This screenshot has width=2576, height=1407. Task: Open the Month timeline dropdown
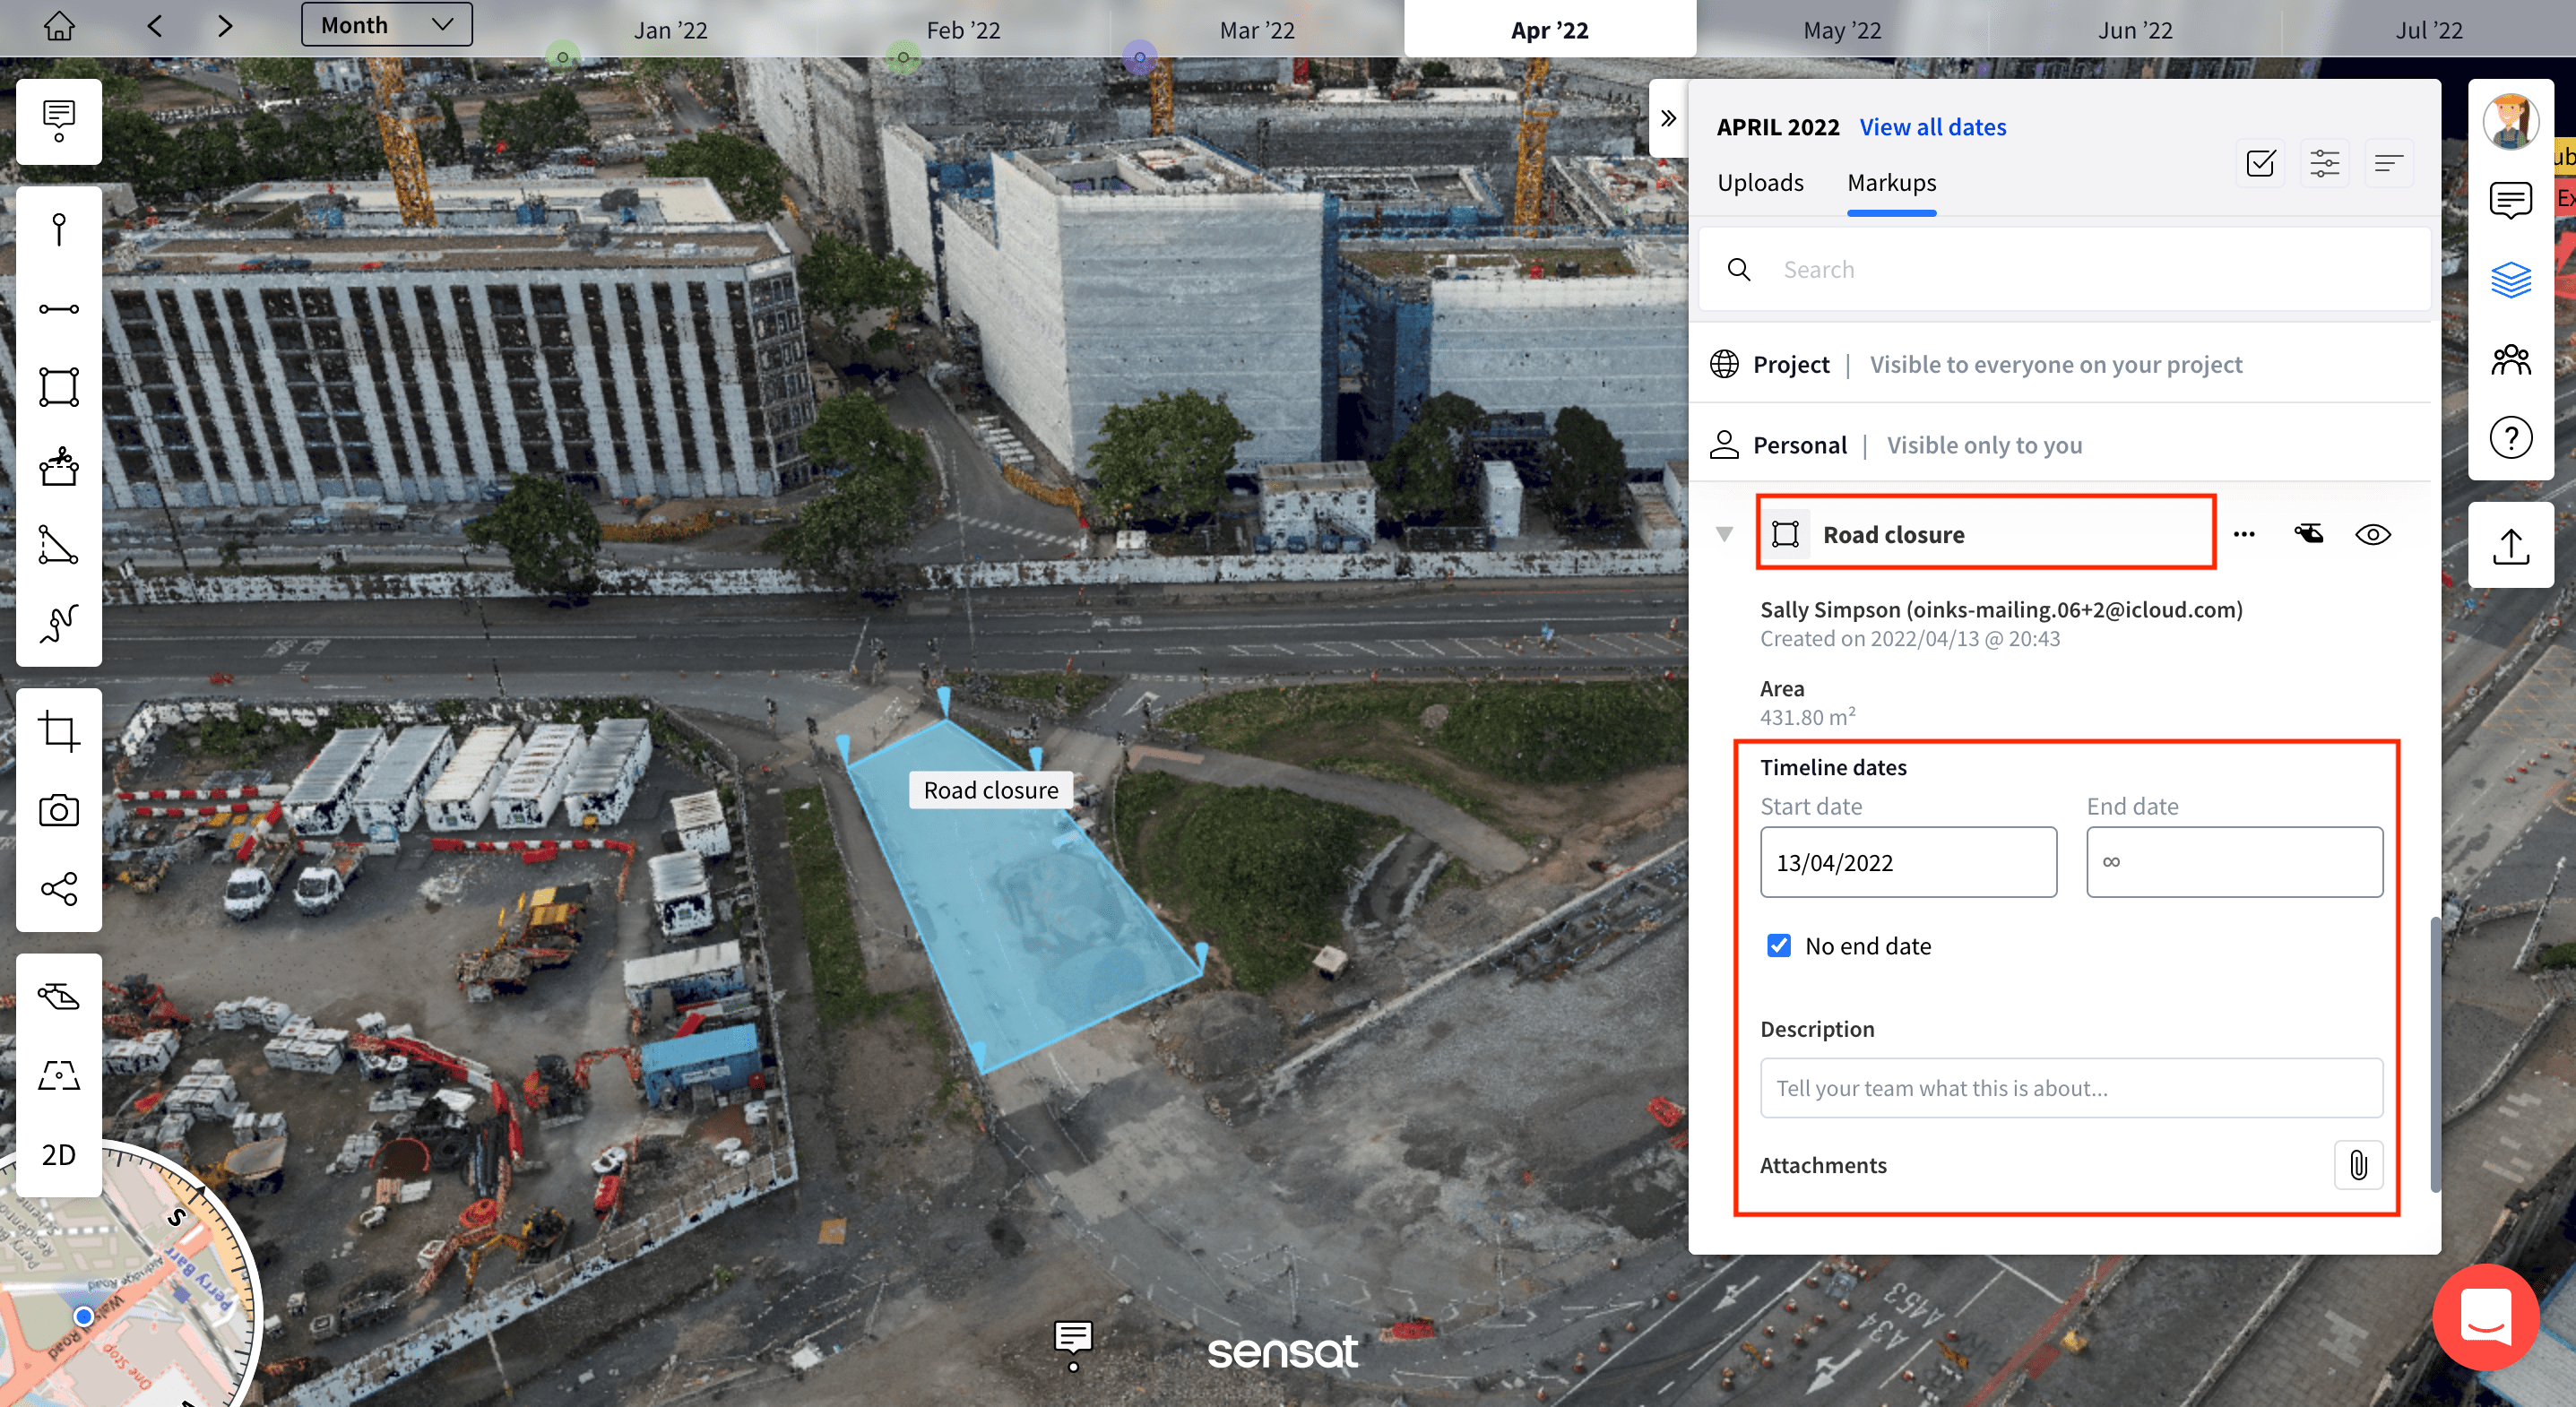click(x=386, y=25)
